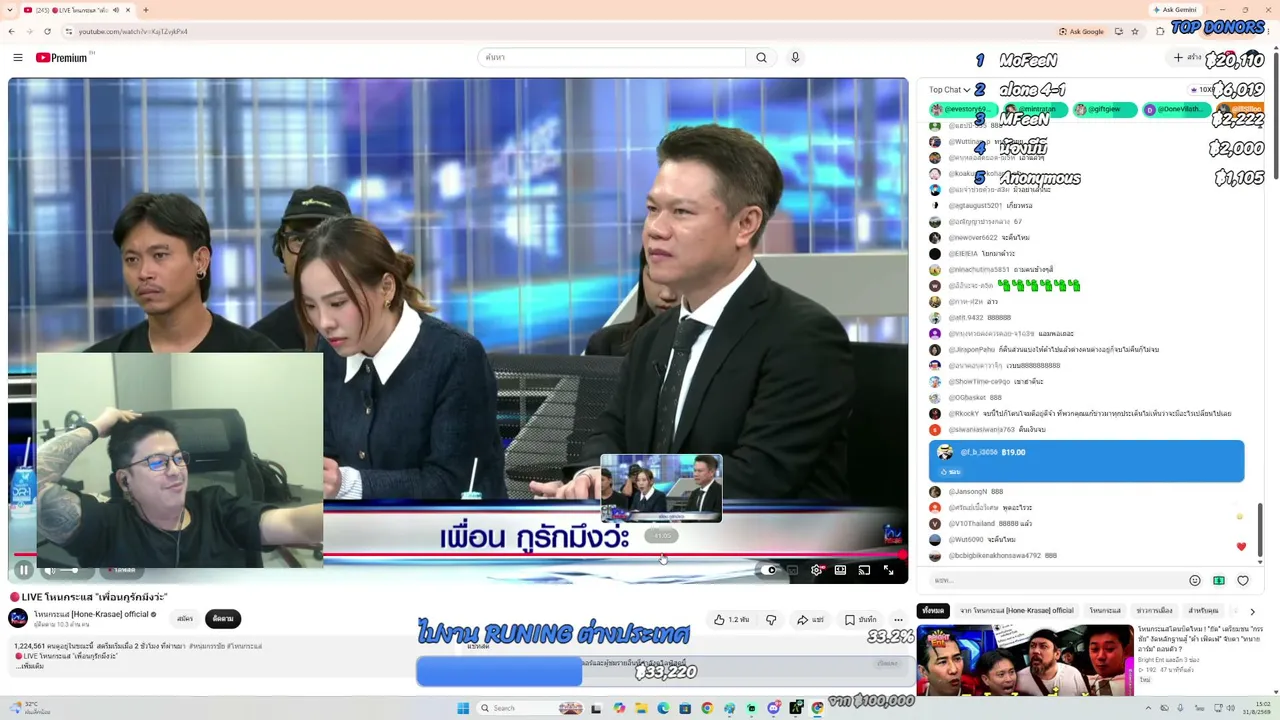The width and height of the screenshot is (1280, 720).
Task: Expand the video description
Action: (x=31, y=666)
